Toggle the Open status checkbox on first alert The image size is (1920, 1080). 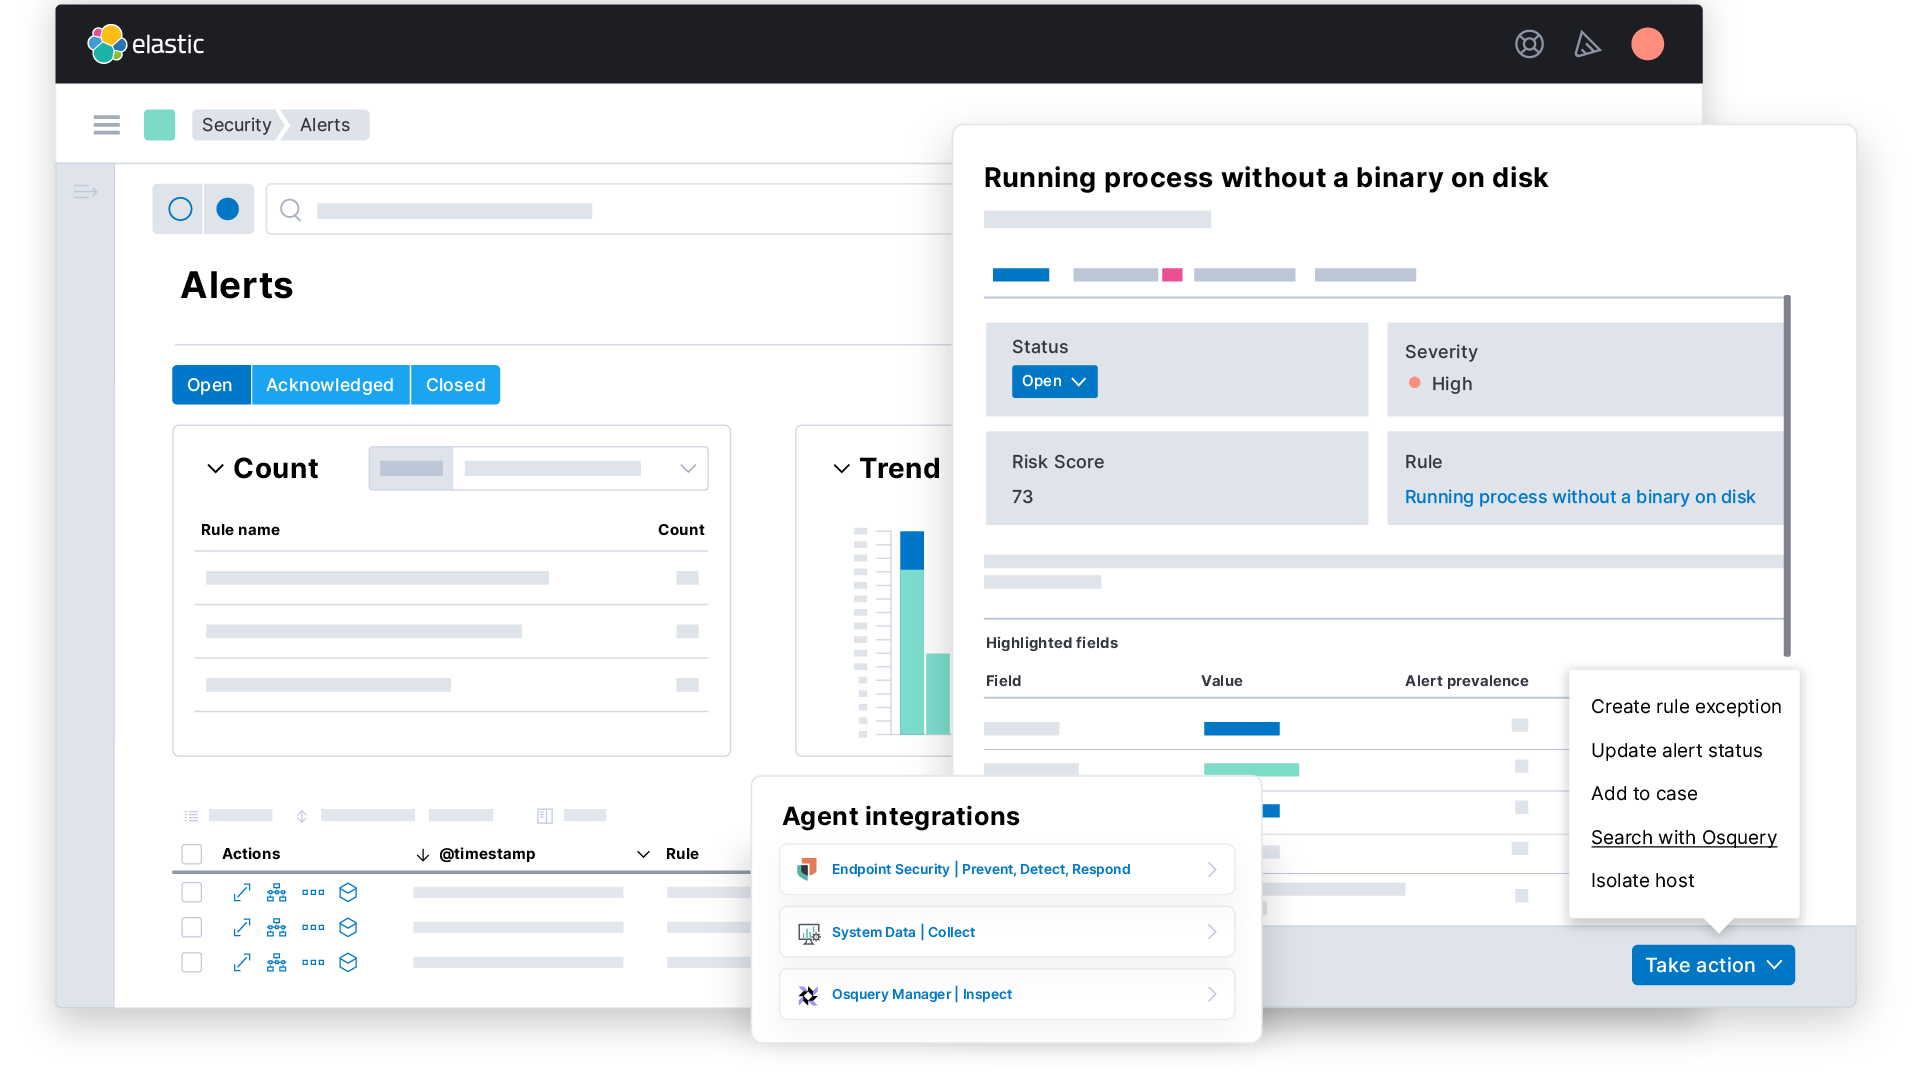(191, 893)
